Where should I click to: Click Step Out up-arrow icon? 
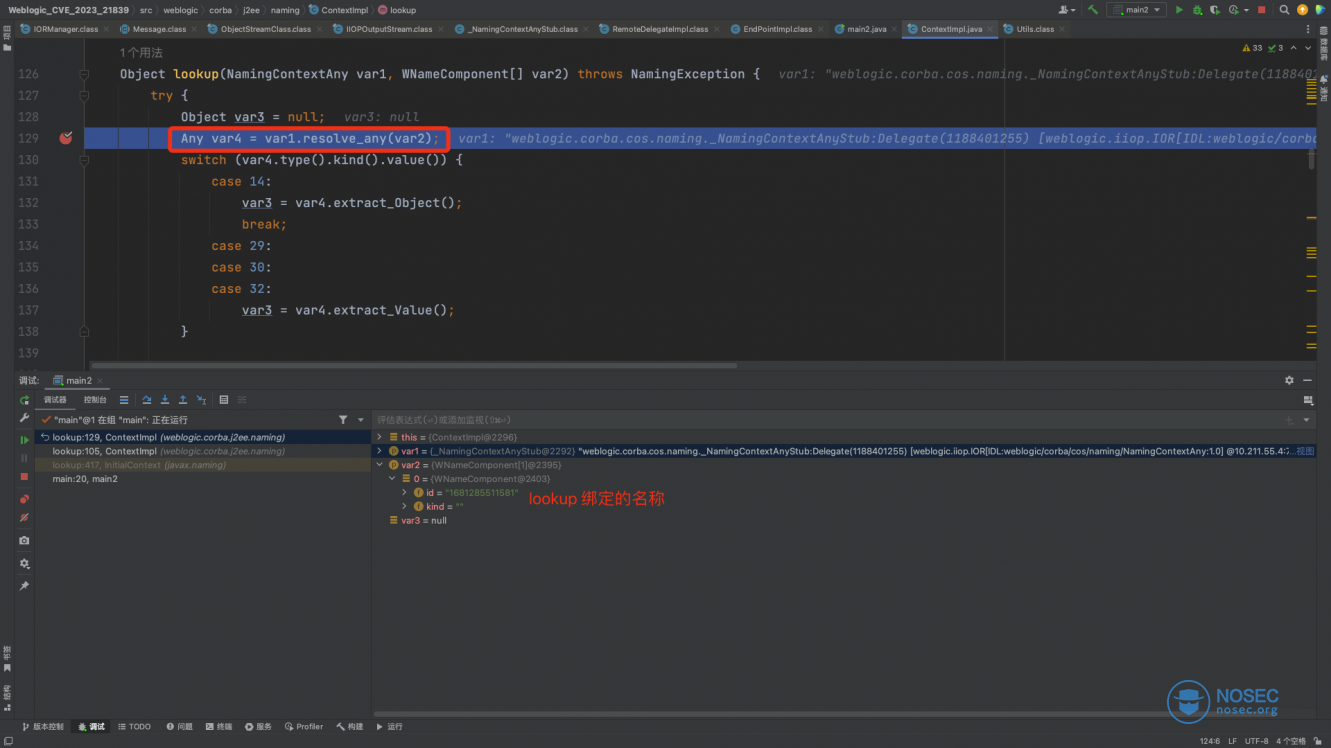(183, 400)
